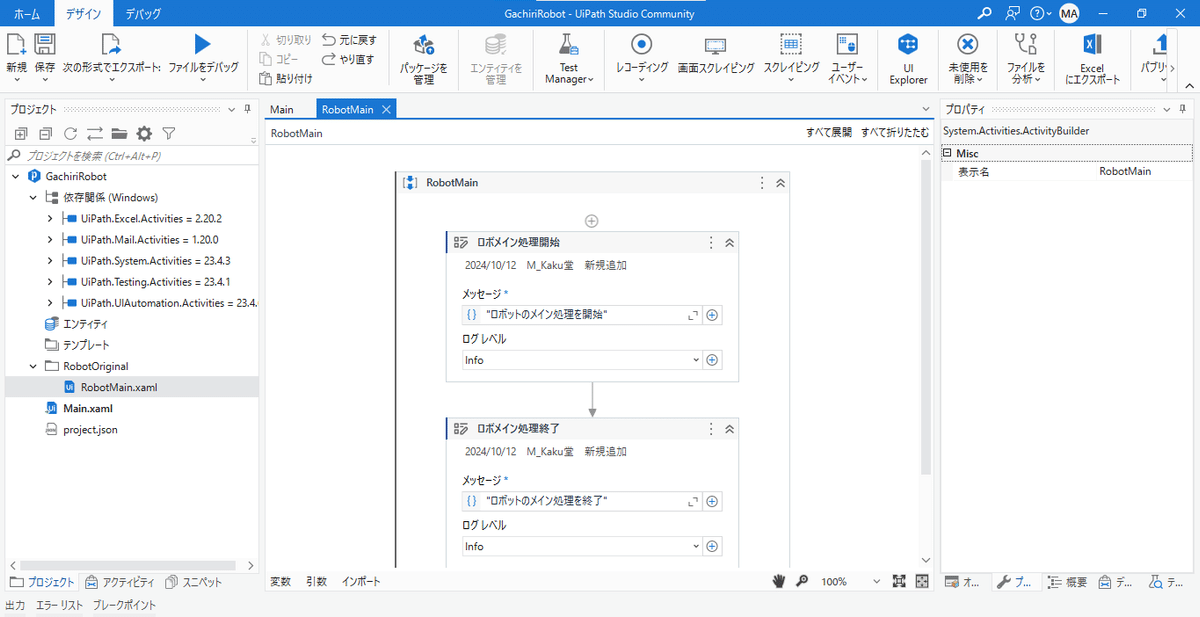The width and height of the screenshot is (1200, 617).
Task: Collapse all project tree nodes icon
Action: (45, 133)
